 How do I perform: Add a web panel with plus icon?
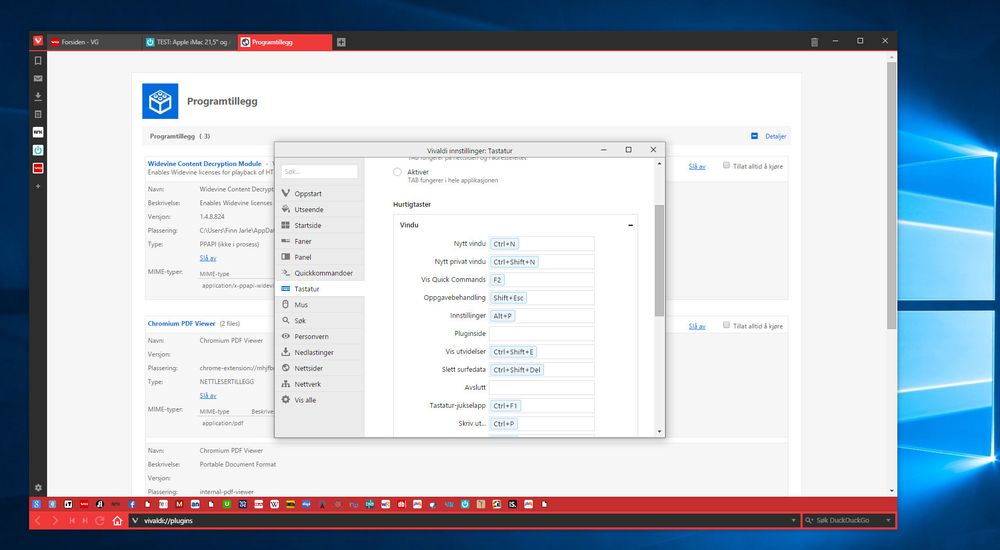[x=38, y=186]
